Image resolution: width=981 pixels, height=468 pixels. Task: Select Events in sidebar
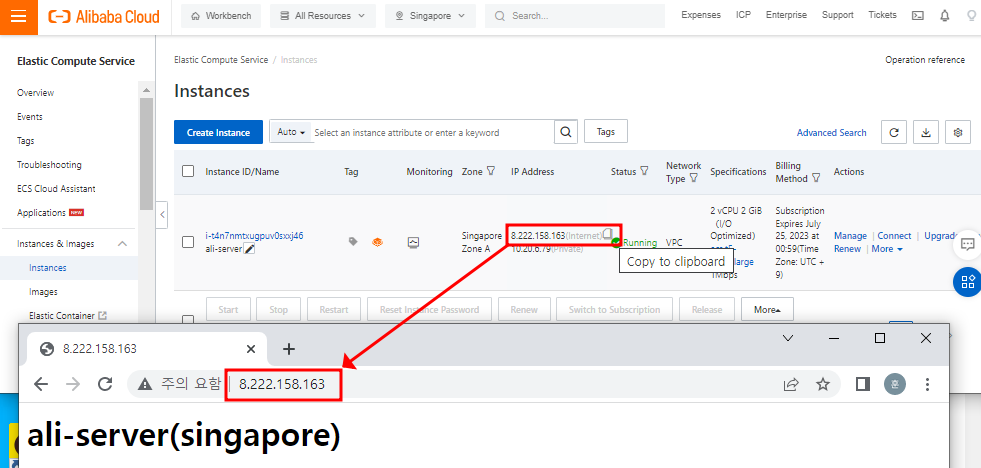pyautogui.click(x=30, y=116)
